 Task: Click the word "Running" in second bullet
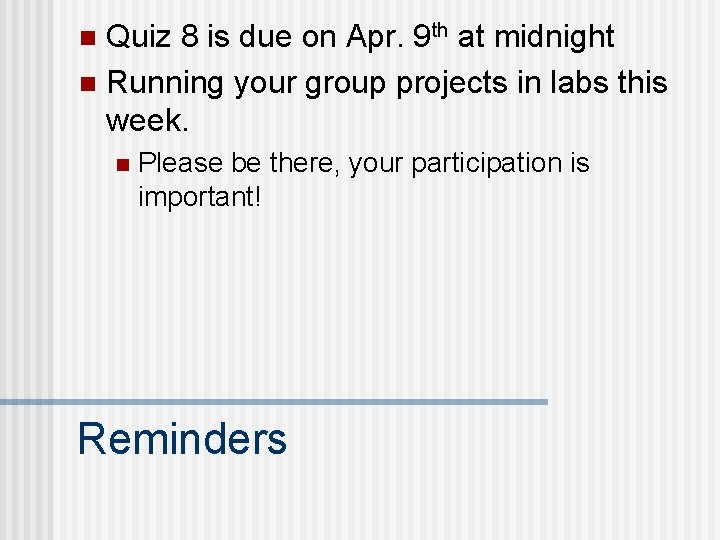coord(165,84)
